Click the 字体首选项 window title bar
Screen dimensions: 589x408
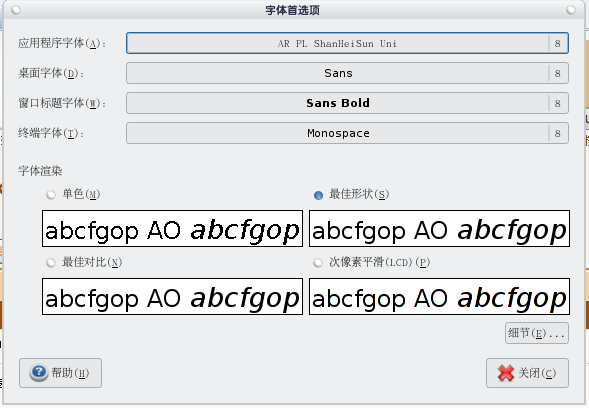(x=293, y=10)
